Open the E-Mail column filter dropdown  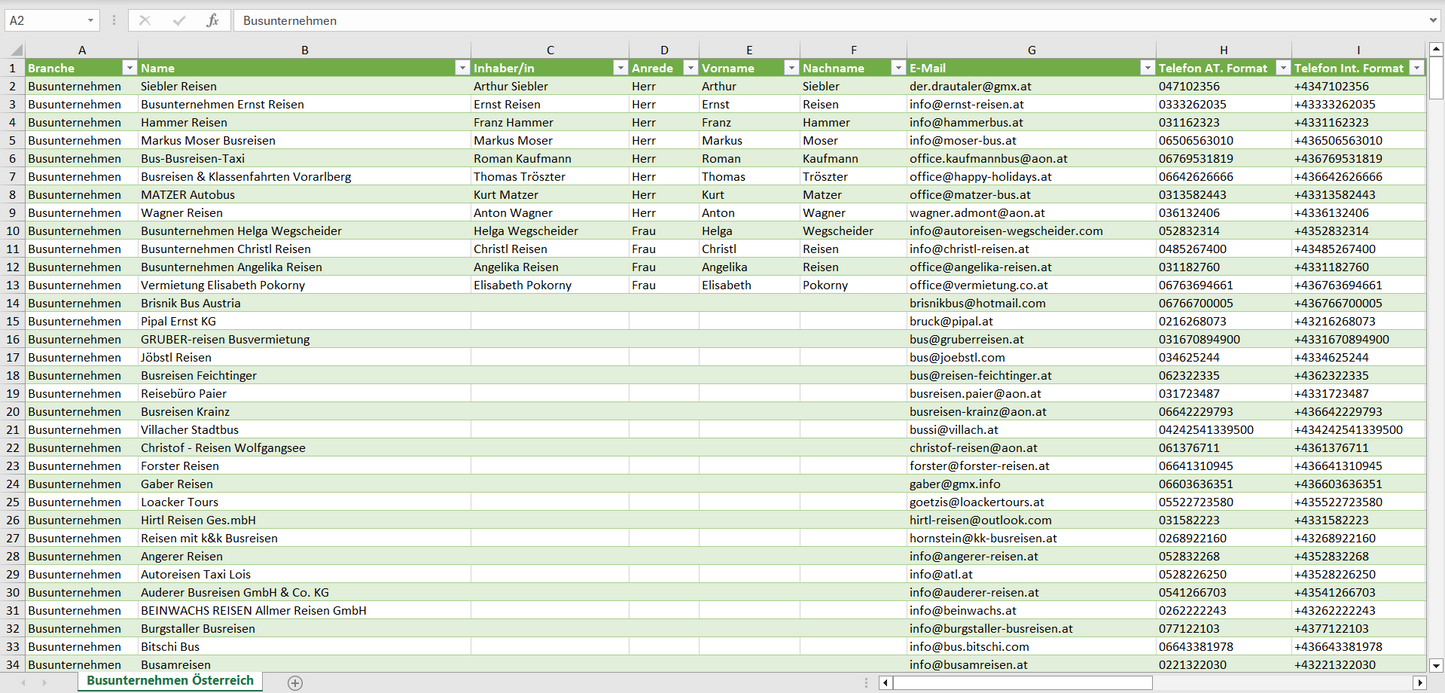click(x=1147, y=68)
